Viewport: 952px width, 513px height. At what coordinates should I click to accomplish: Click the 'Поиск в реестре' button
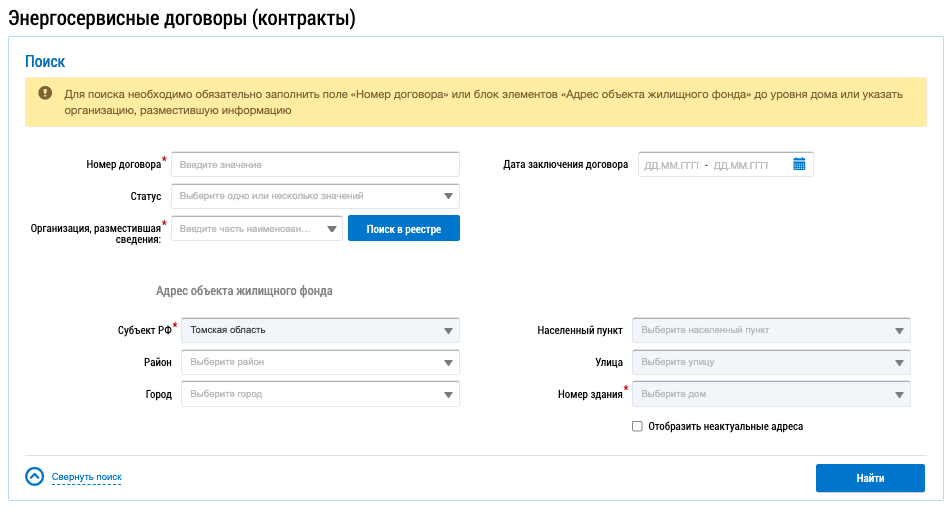pyautogui.click(x=403, y=229)
